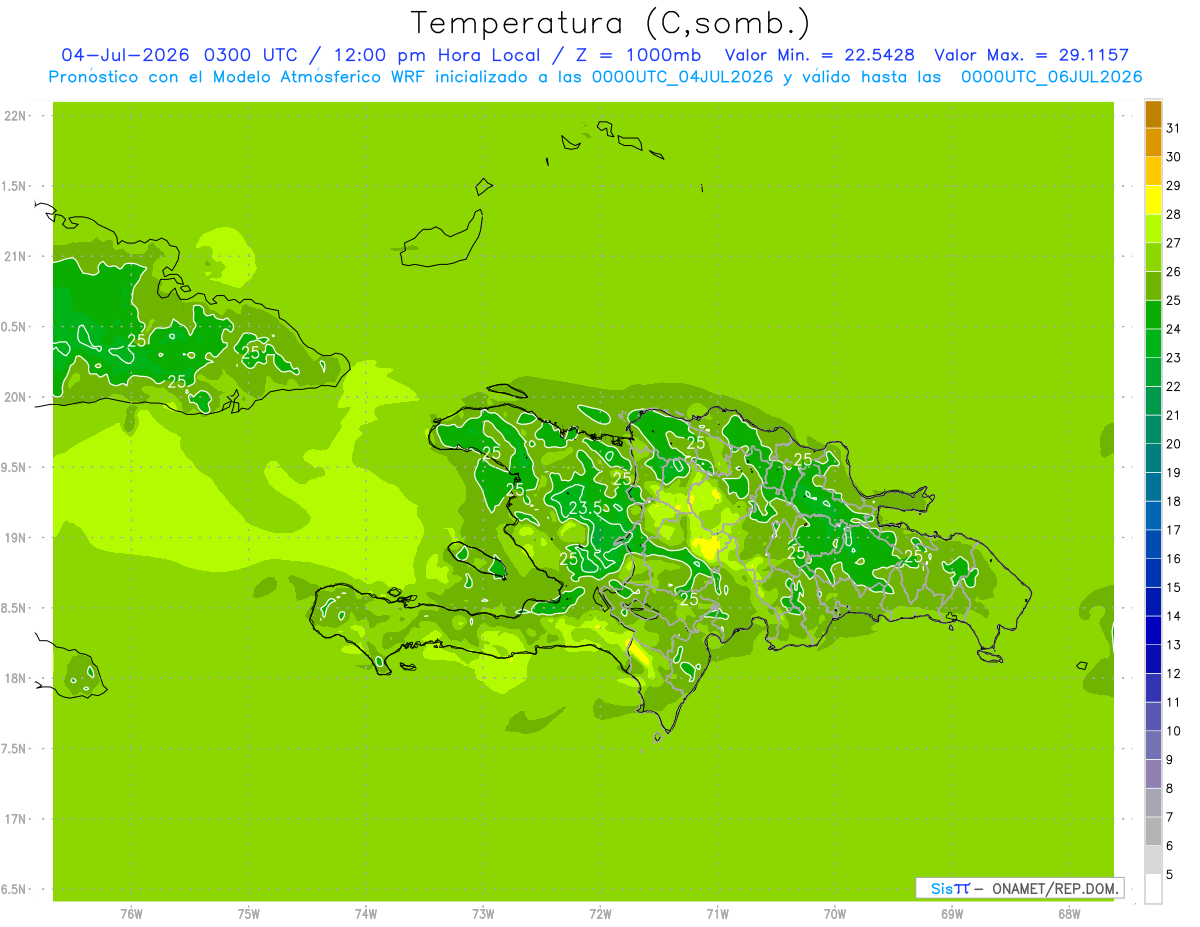Click the gray legend band between 6 and 7
The image size is (1200, 927).
(1153, 831)
